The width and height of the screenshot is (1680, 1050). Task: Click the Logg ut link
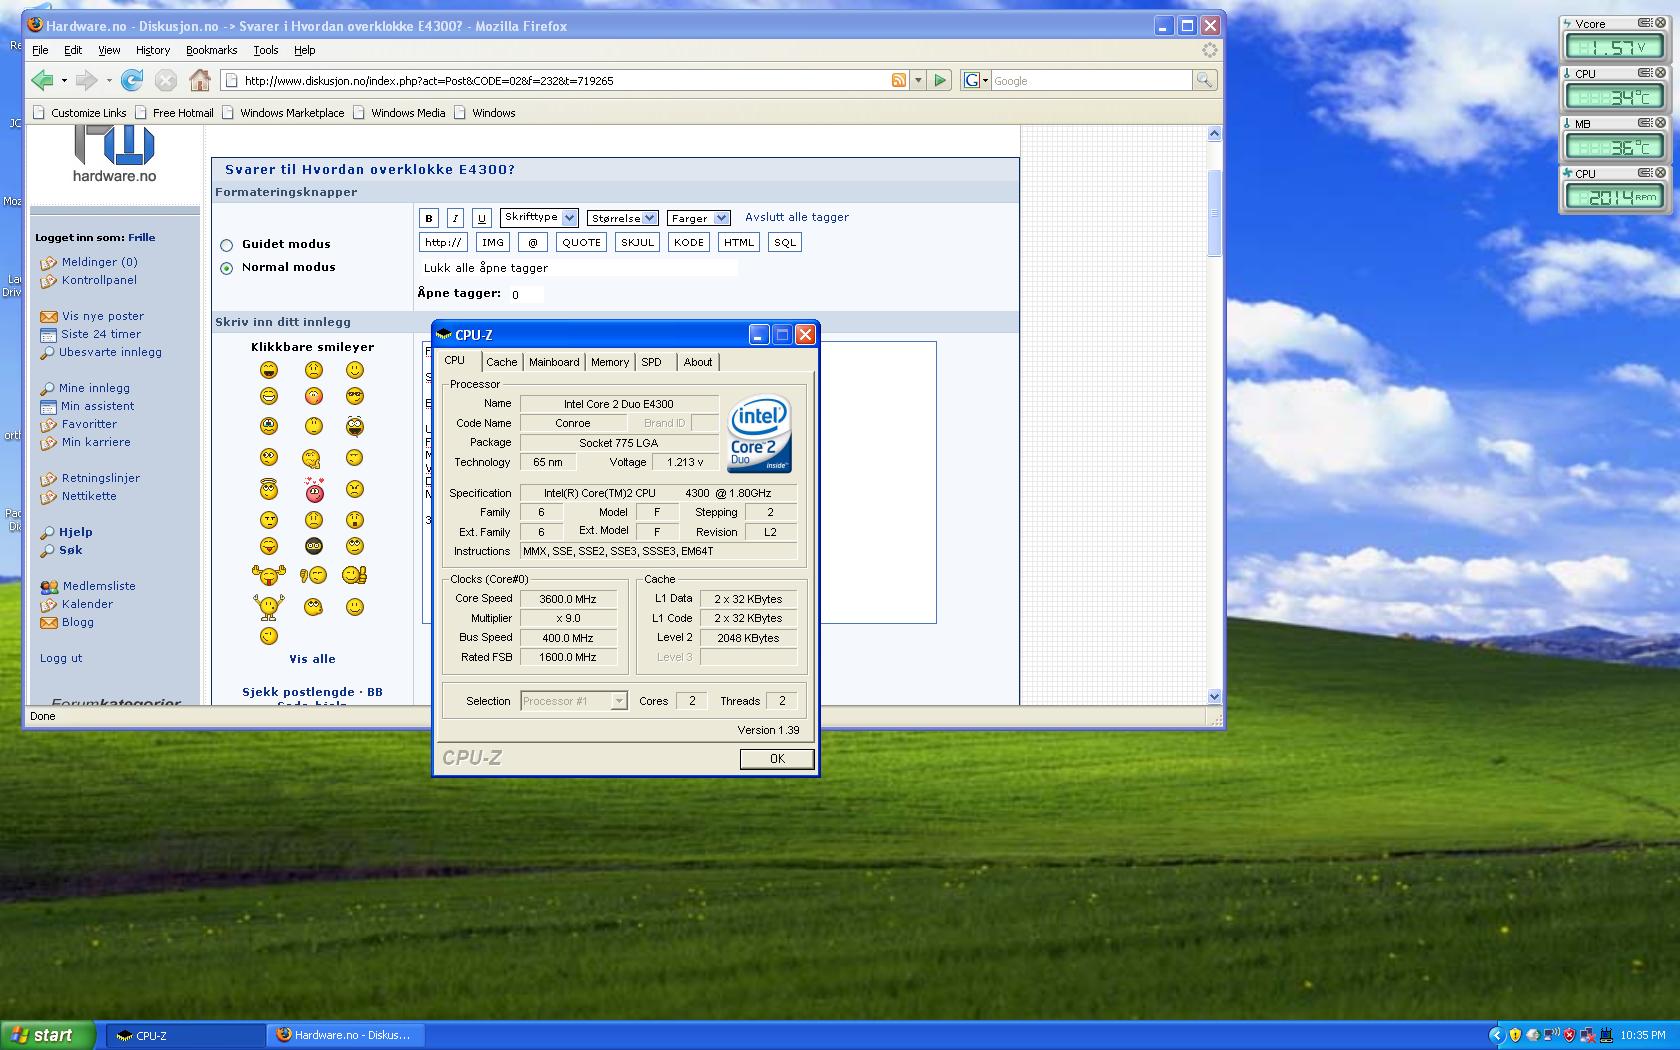click(61, 658)
